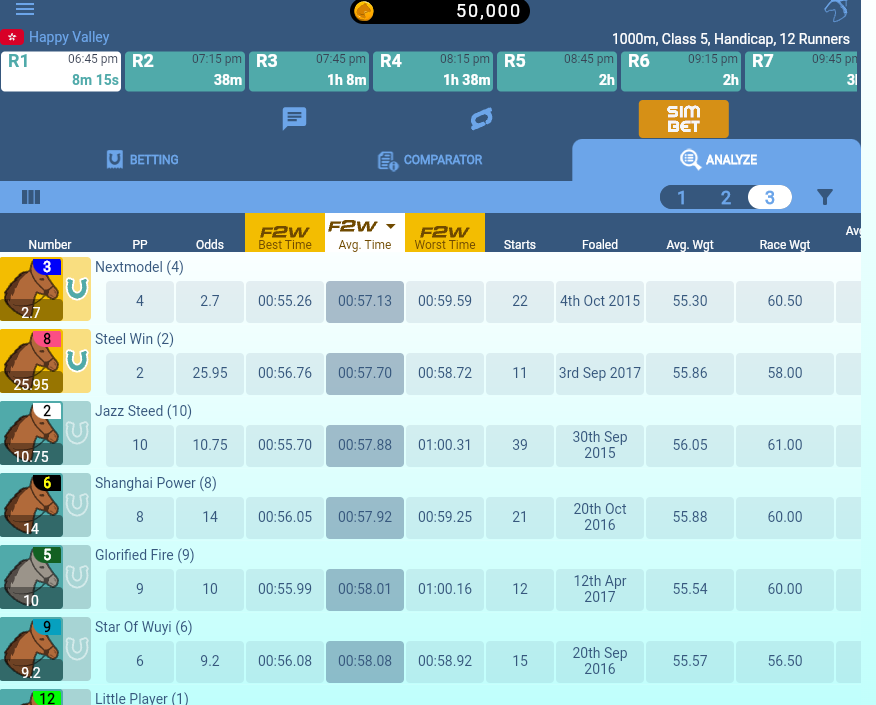Image resolution: width=876 pixels, height=705 pixels.
Task: Select race R1 at 06:45 pm
Action: click(x=61, y=71)
